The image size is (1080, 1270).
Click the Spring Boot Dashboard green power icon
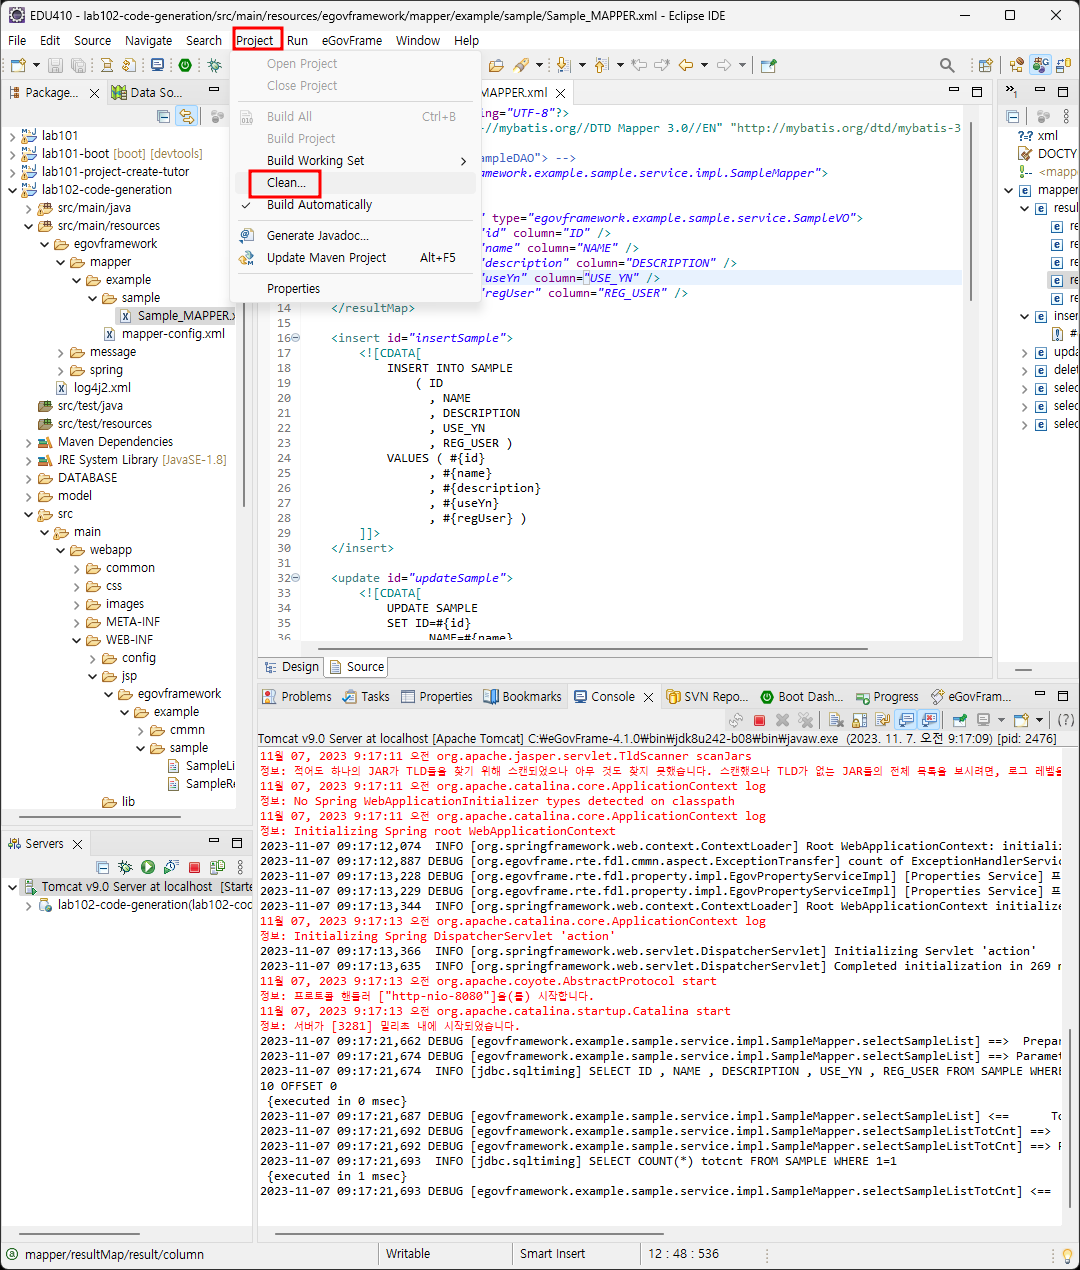185,65
